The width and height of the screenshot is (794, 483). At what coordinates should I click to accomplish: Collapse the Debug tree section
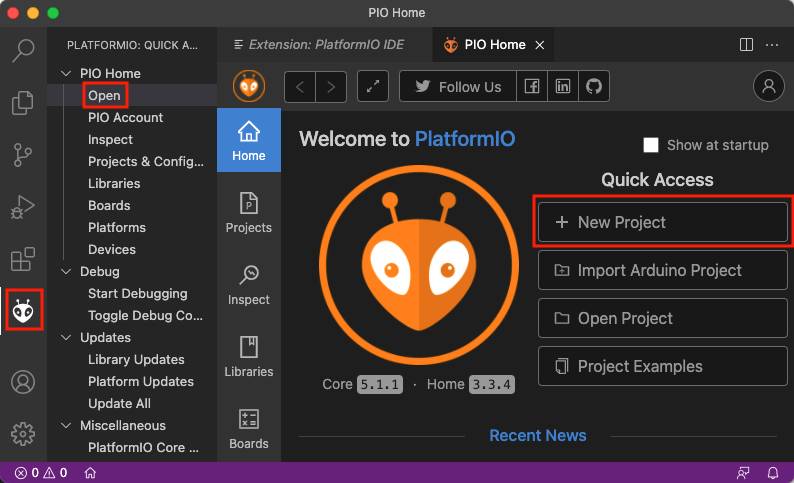pos(66,272)
